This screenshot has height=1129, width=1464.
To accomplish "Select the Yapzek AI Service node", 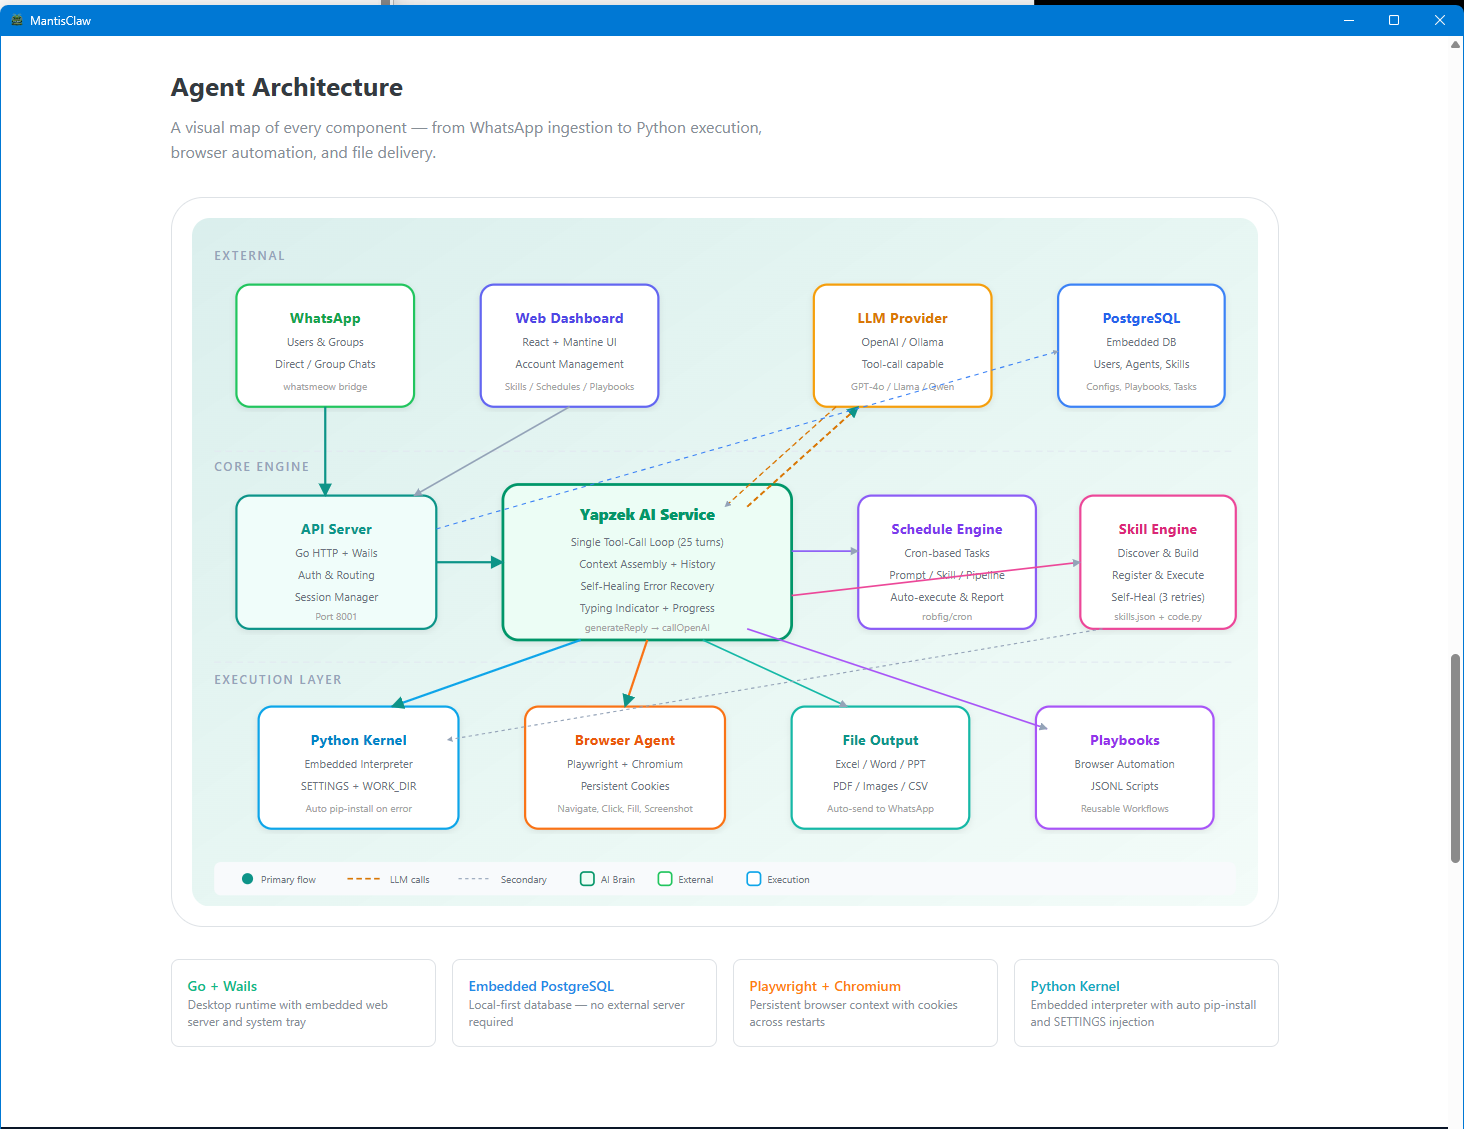I will coord(647,562).
